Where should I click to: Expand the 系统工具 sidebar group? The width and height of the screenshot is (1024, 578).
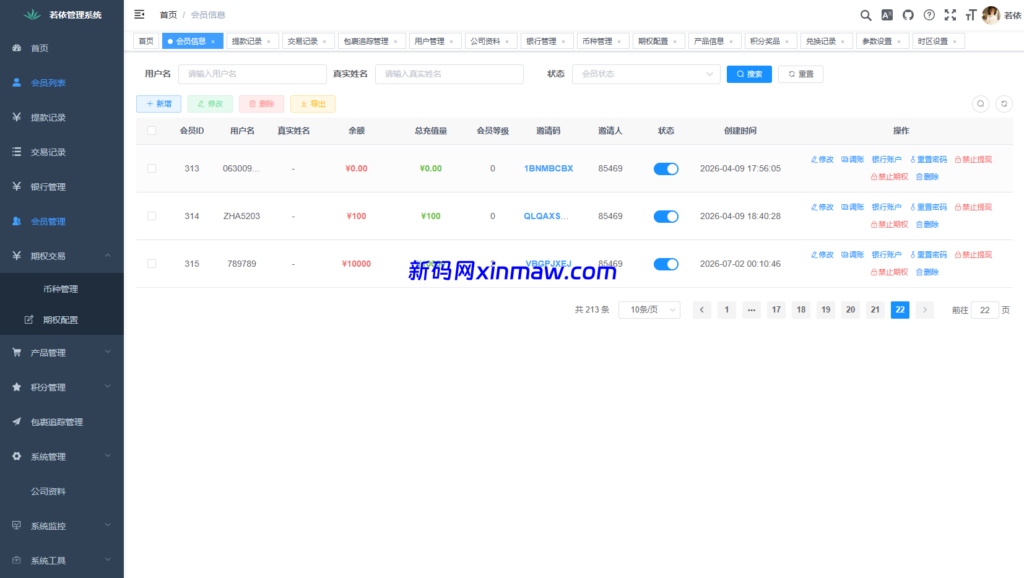(x=62, y=560)
